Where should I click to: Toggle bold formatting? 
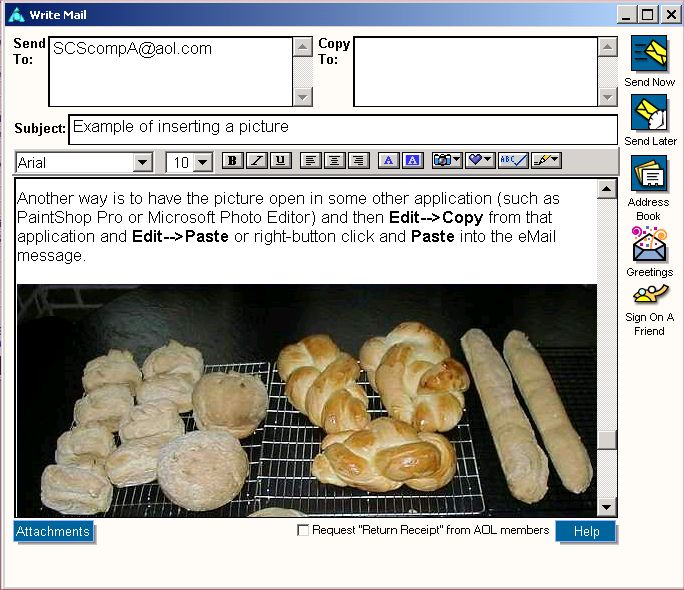coord(232,161)
